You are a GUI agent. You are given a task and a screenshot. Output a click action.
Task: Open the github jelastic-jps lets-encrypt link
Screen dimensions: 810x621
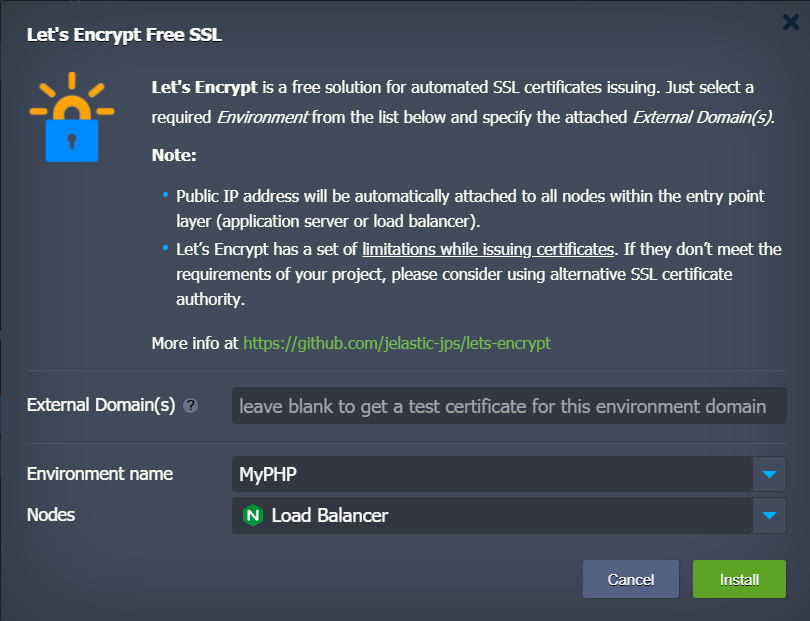397,344
